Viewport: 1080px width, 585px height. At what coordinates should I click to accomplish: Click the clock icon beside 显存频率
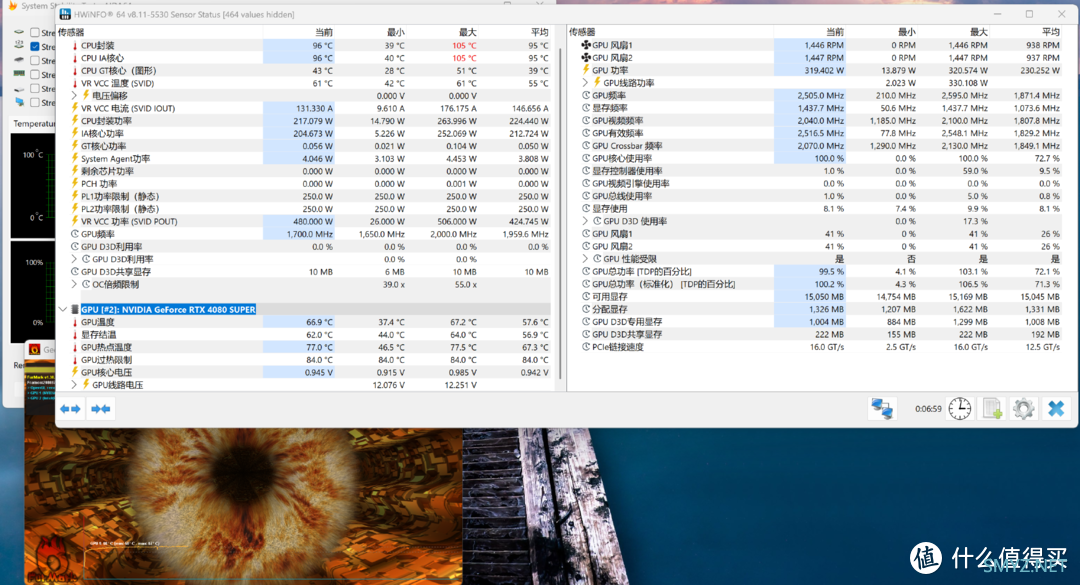tap(587, 108)
